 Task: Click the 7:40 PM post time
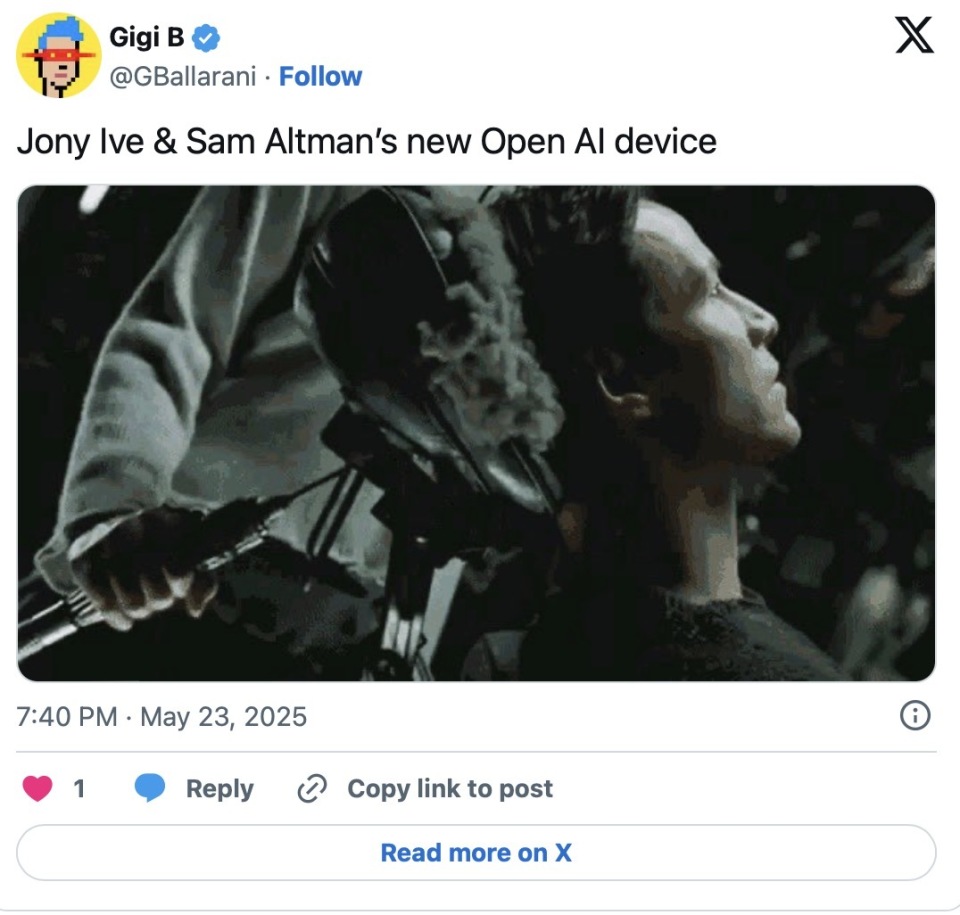66,717
